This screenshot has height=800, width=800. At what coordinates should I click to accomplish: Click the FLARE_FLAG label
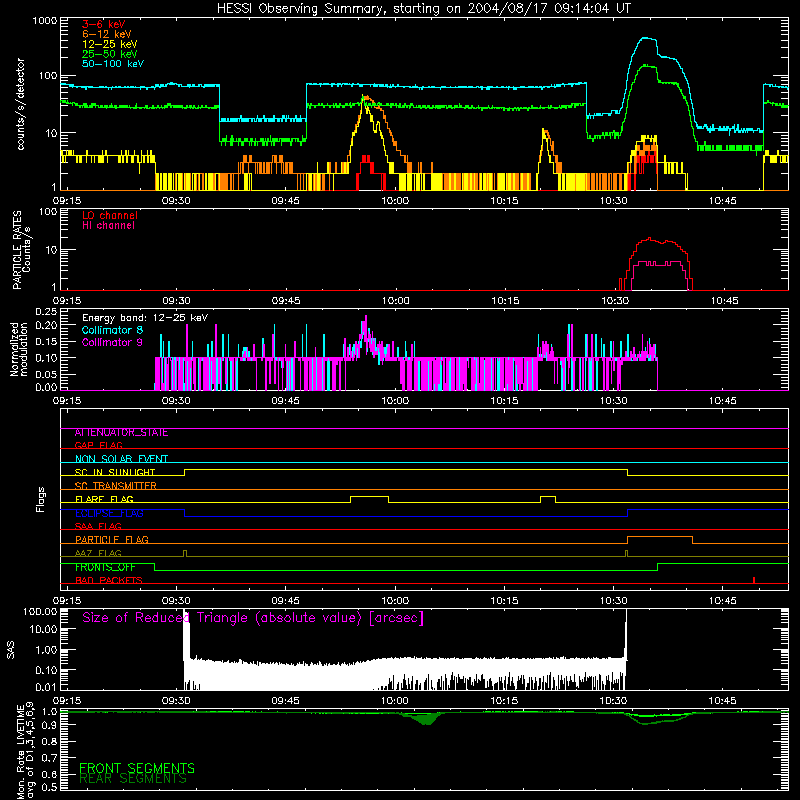pyautogui.click(x=104, y=499)
